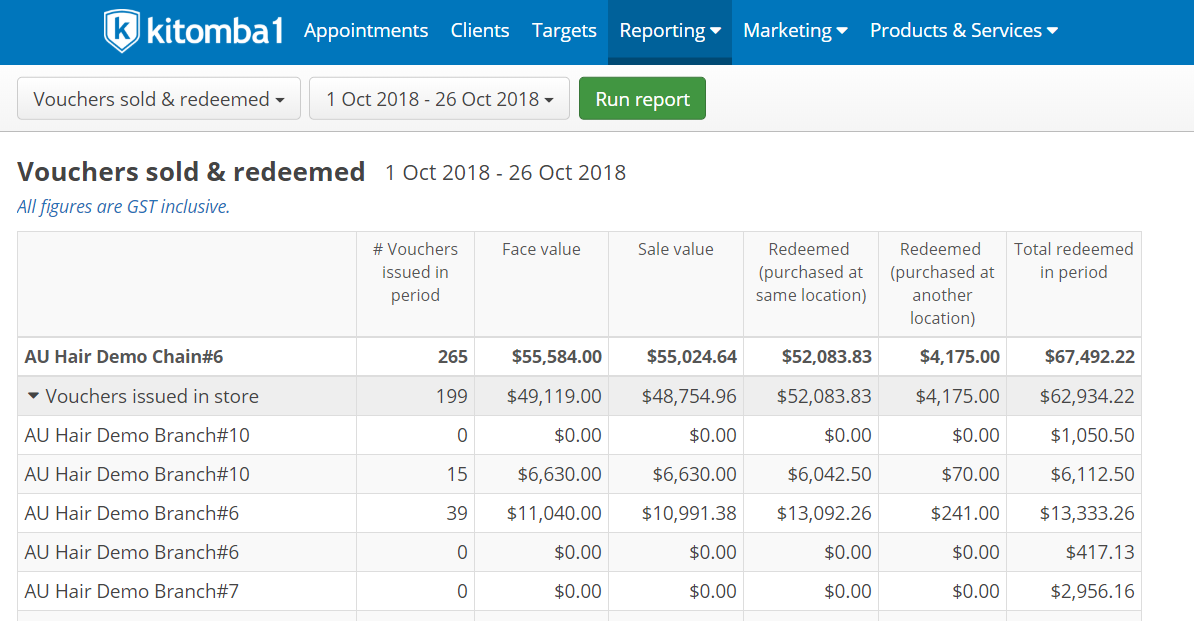Run the report with the green button
The width and height of the screenshot is (1194, 621).
(x=642, y=99)
